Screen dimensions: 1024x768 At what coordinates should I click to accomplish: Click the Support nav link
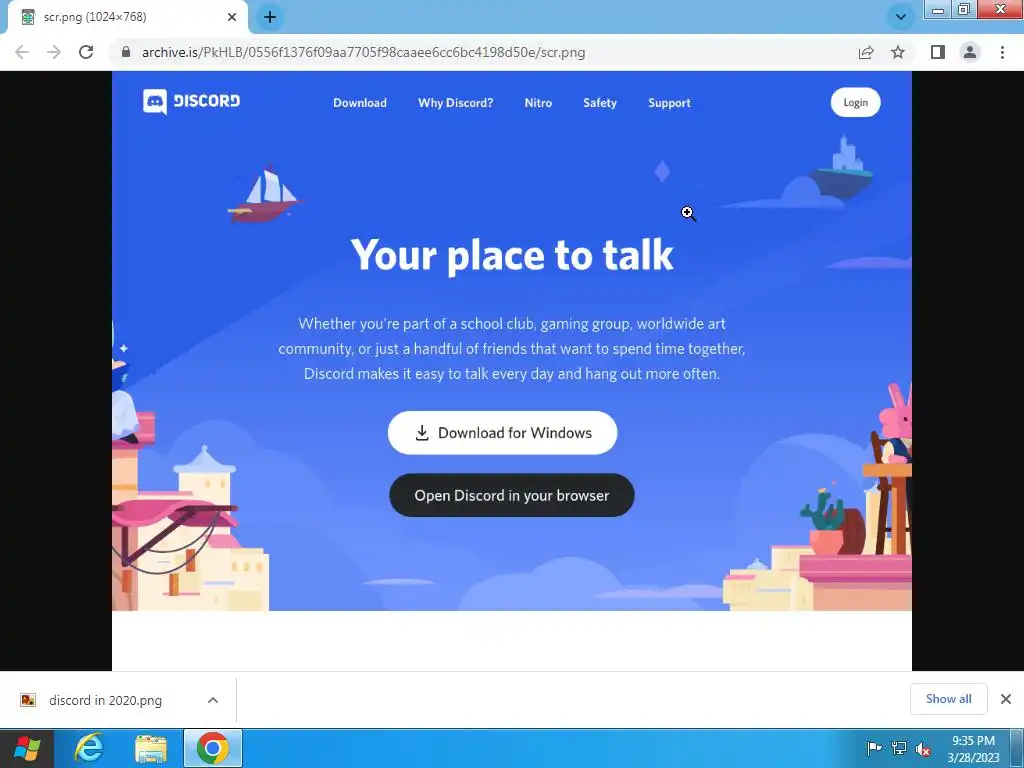tap(669, 103)
